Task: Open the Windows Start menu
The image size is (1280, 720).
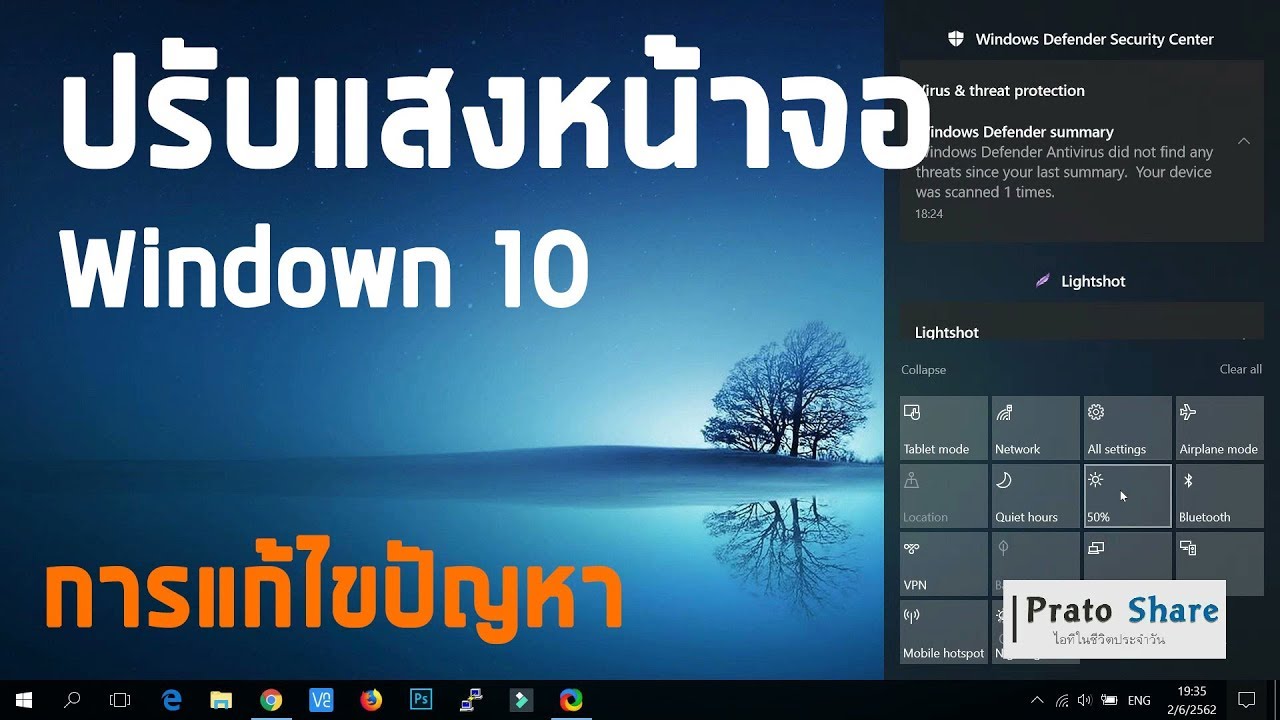Action: point(23,700)
